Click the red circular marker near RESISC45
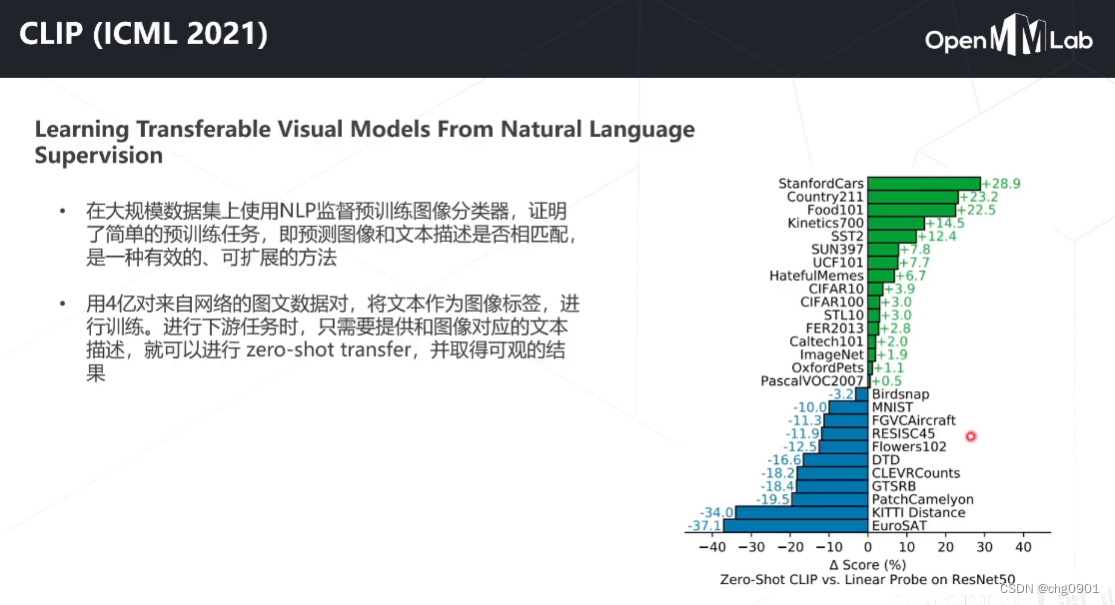1115x605 pixels. coord(969,437)
